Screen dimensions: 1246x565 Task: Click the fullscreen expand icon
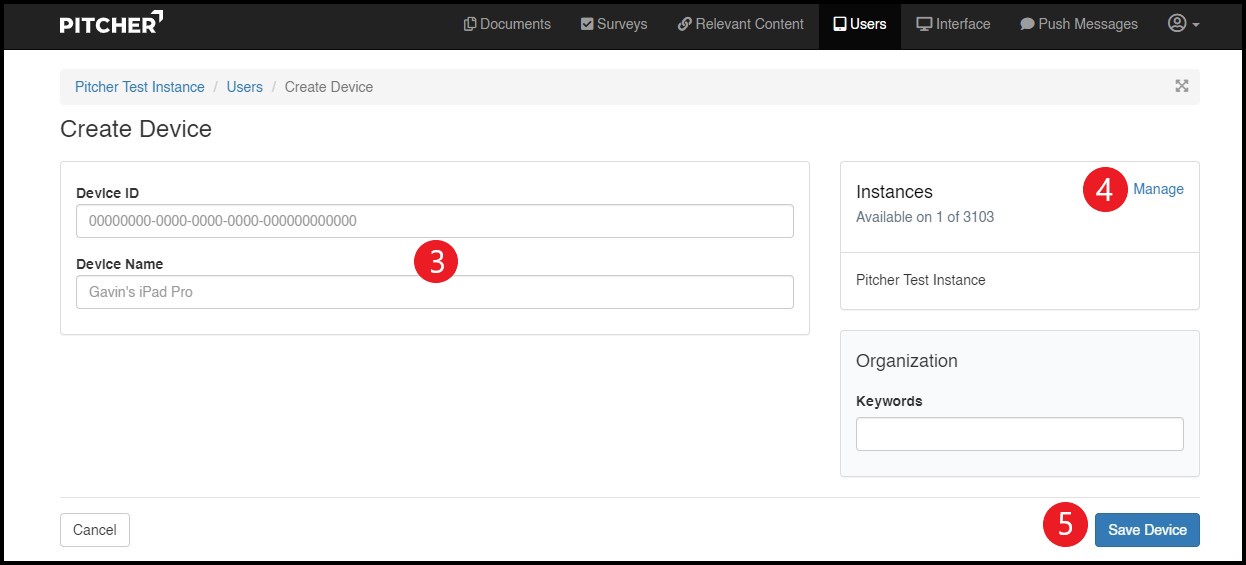[x=1181, y=86]
